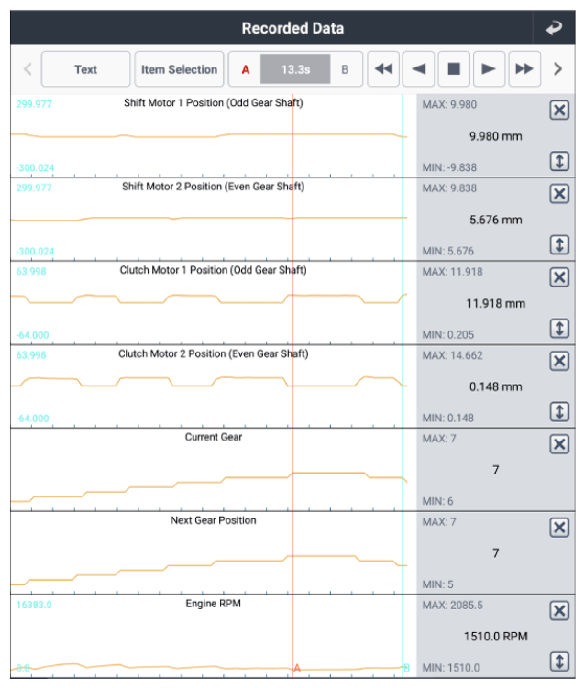Click the 13.3s time indicator
Screen dimensions: 585x688
coord(295,69)
